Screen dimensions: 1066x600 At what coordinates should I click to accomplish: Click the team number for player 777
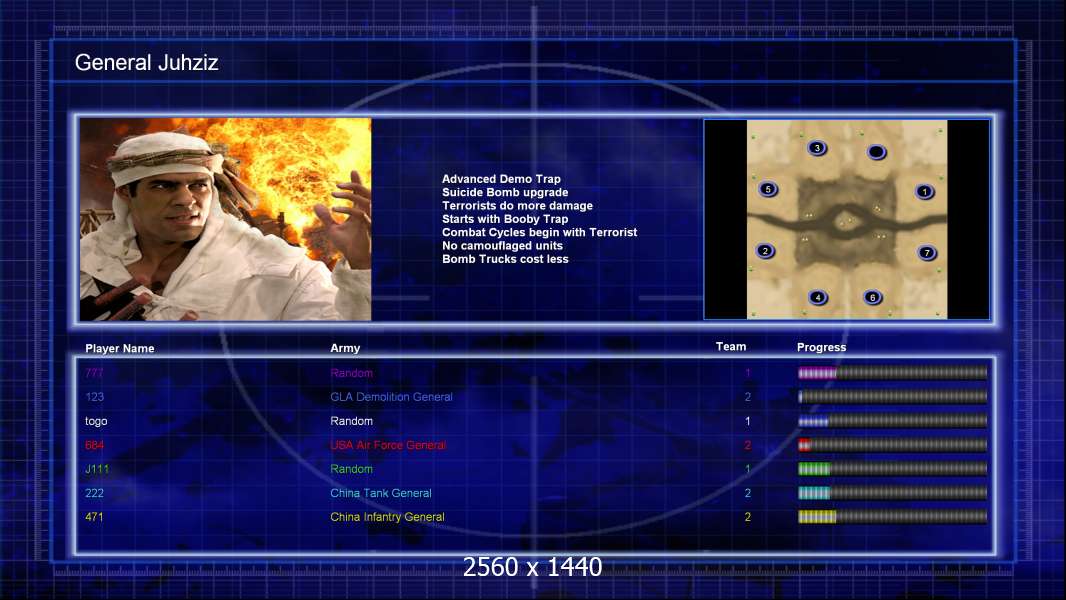tap(747, 373)
